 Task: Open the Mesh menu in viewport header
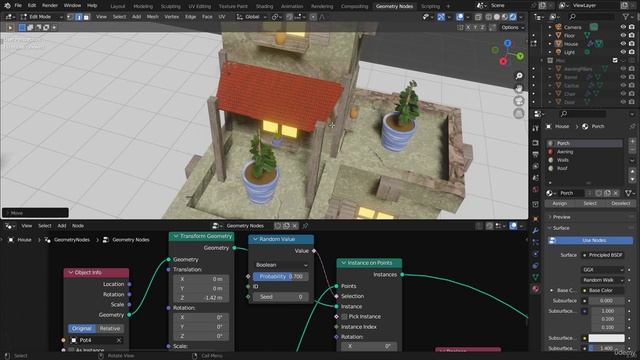point(152,17)
